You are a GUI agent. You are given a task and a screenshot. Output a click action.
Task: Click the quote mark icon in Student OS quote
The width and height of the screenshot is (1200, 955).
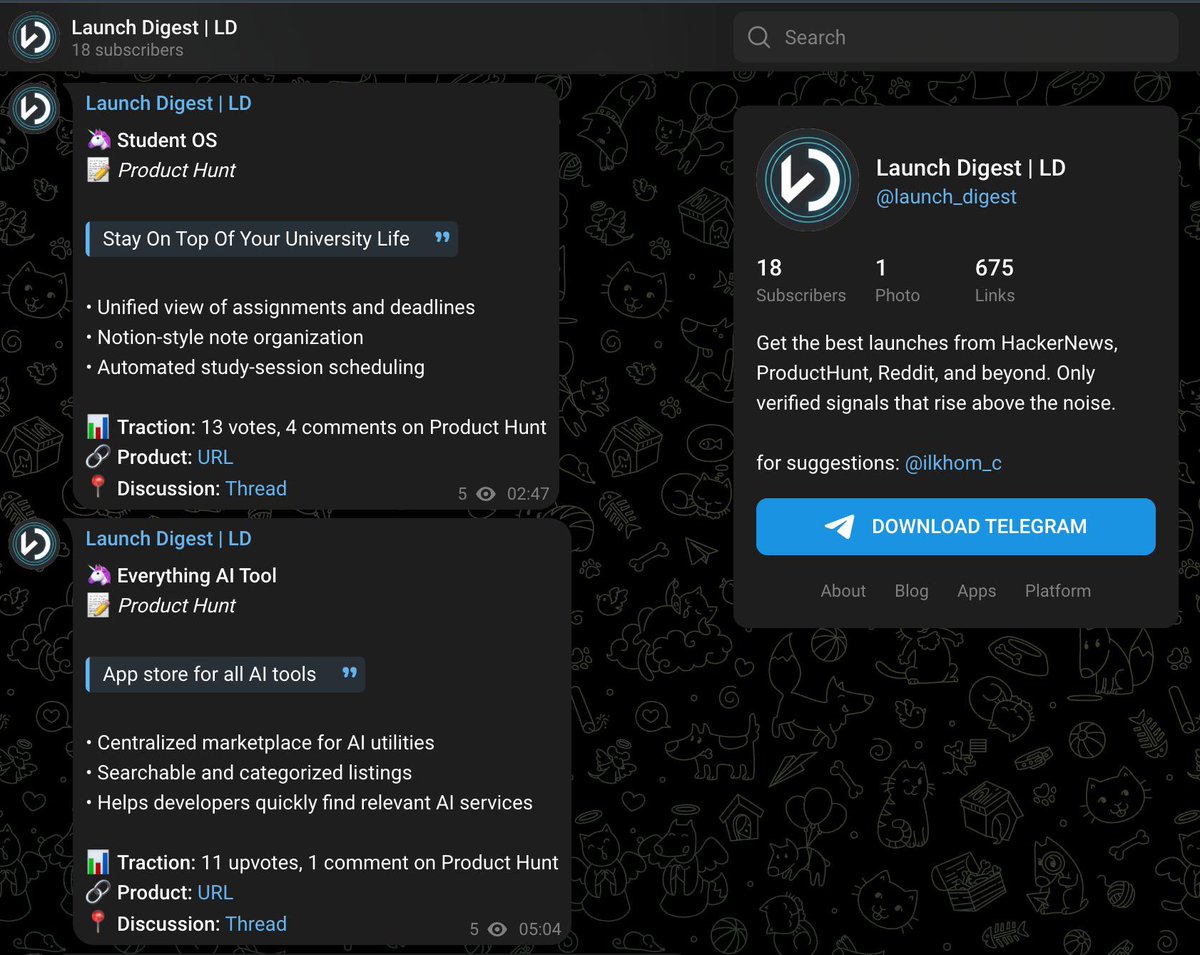point(442,237)
